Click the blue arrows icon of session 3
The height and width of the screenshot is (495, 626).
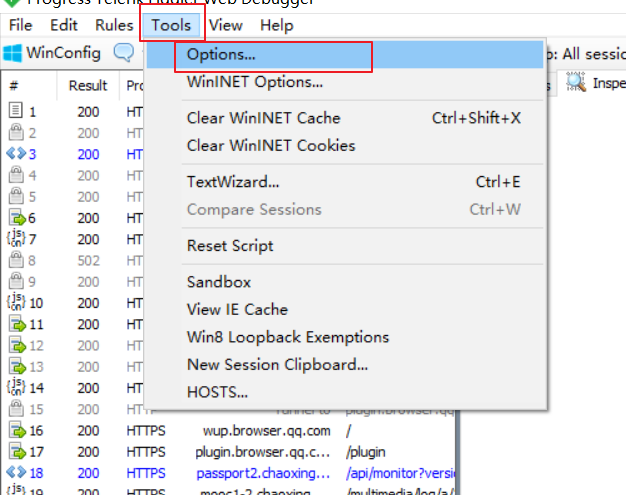(x=16, y=153)
